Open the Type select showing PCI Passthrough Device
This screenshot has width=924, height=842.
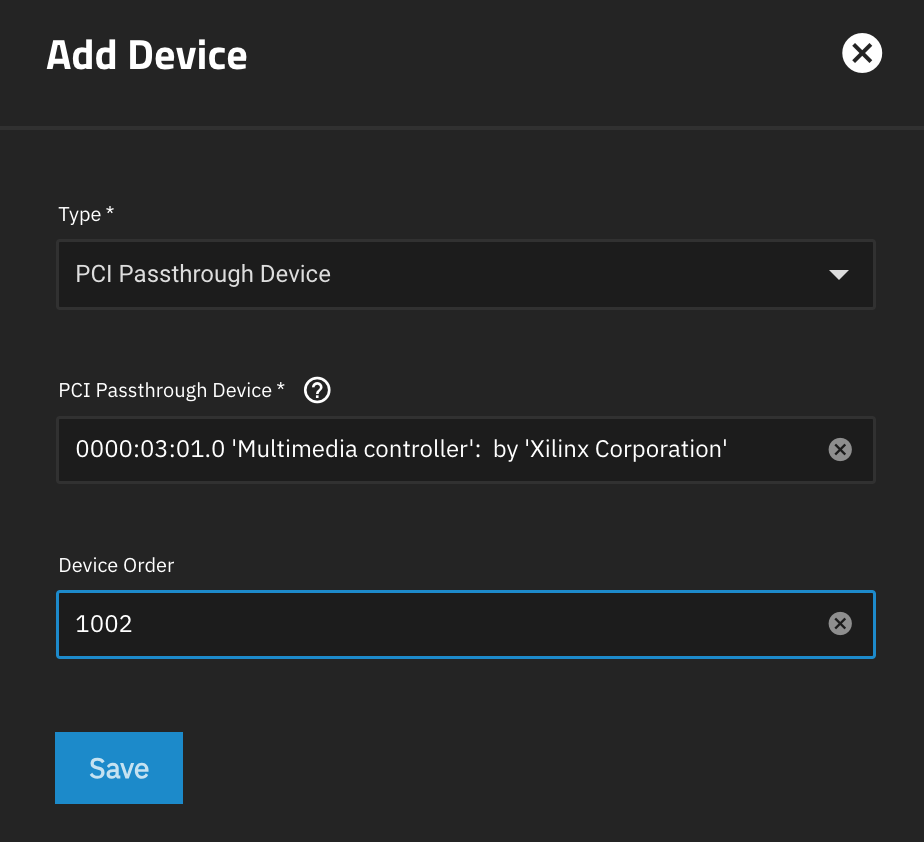(x=466, y=274)
